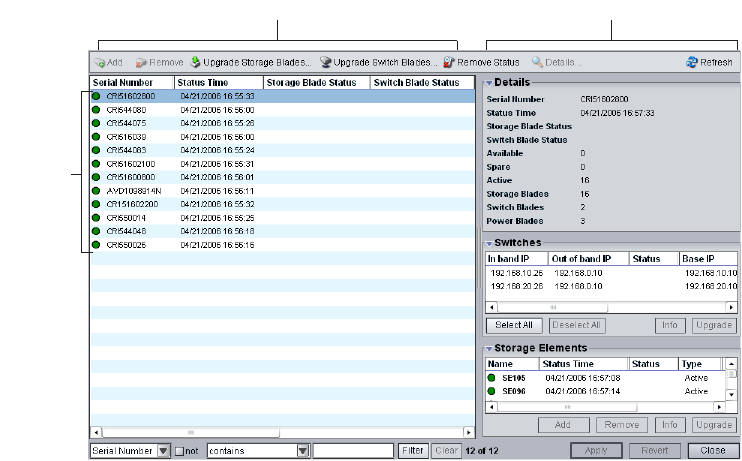Toggle the 'not' filter checkbox
Image resolution: width=742 pixels, height=461 pixels.
coord(180,451)
